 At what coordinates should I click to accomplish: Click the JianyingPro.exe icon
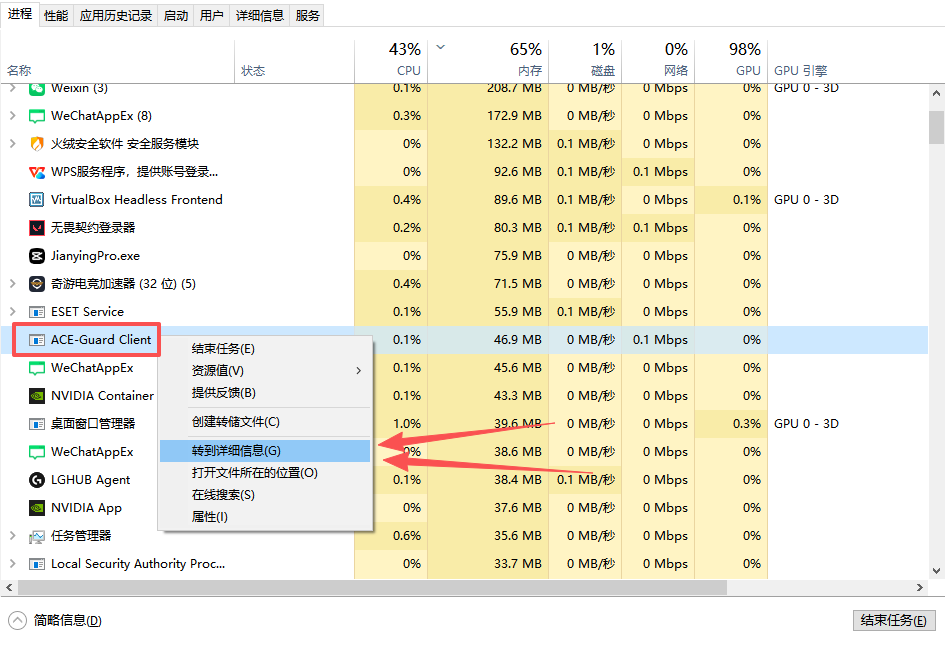pos(38,256)
